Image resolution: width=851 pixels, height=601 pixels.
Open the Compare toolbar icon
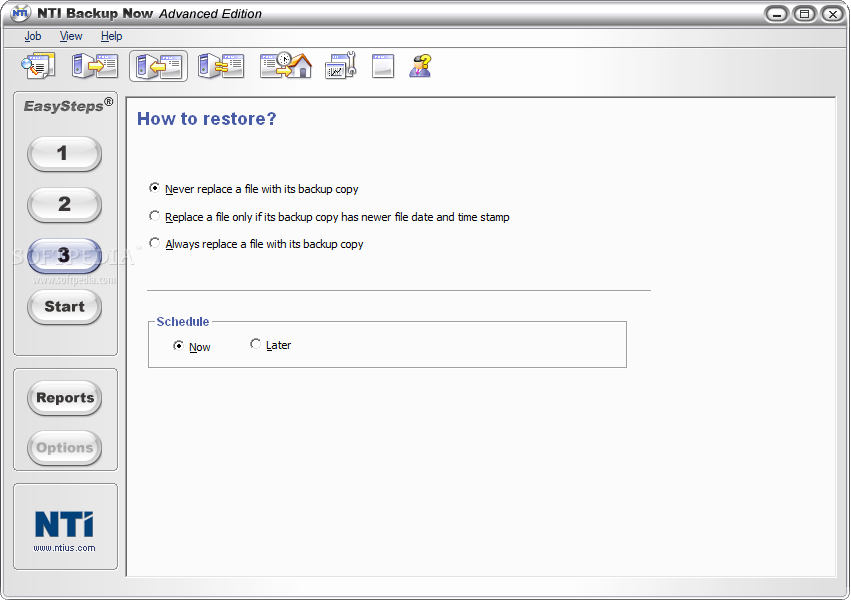(x=221, y=66)
